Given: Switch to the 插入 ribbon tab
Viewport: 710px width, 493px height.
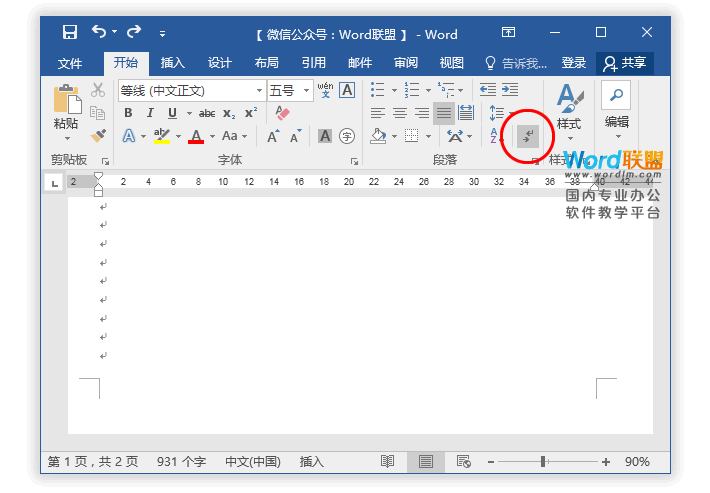Looking at the screenshot, I should 173,63.
